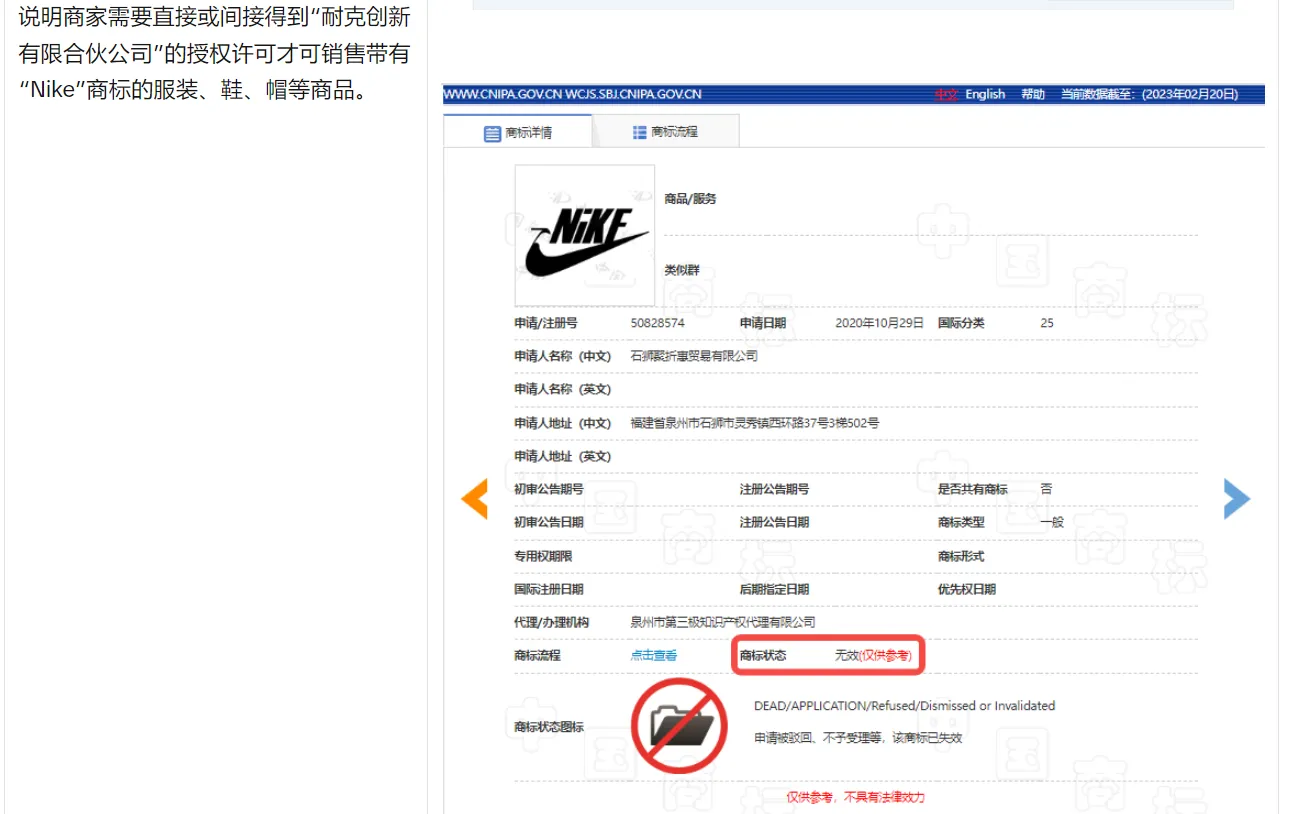Click the 申请被驳回、不予受理等 explanation line

pyautogui.click(x=858, y=738)
